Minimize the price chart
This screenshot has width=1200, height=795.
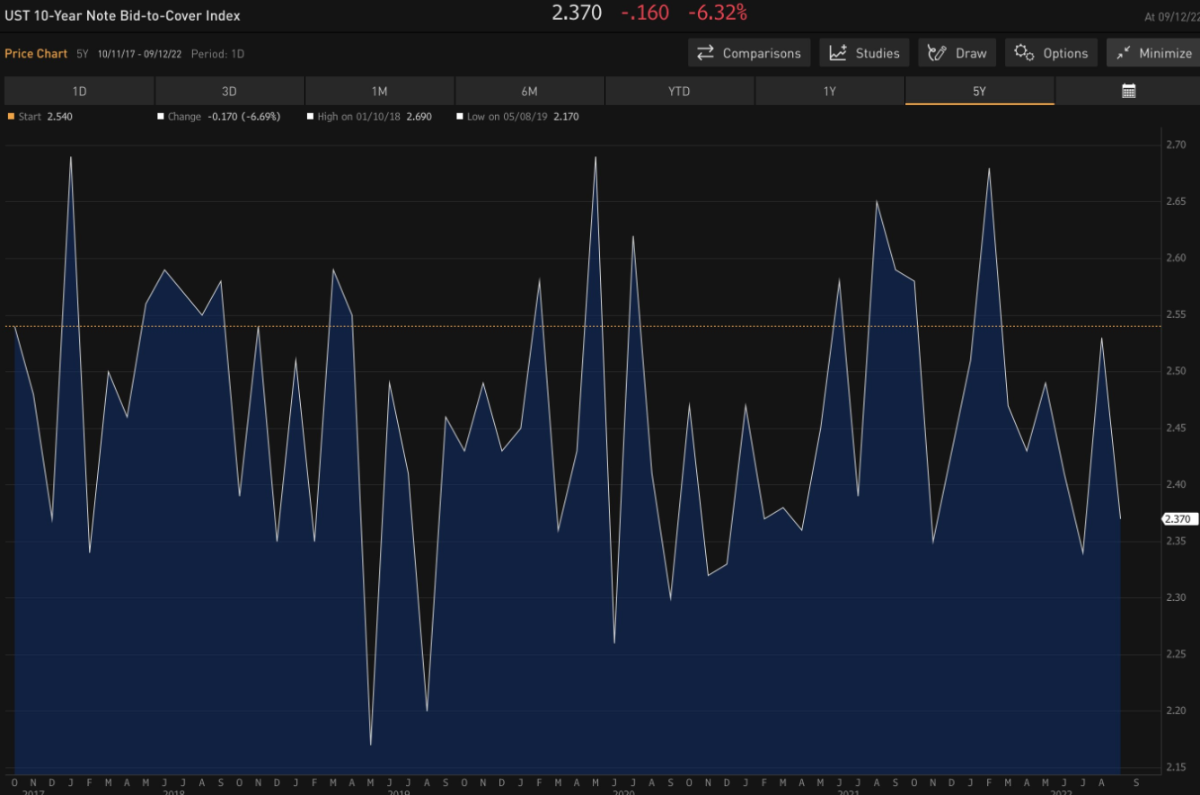(1152, 53)
